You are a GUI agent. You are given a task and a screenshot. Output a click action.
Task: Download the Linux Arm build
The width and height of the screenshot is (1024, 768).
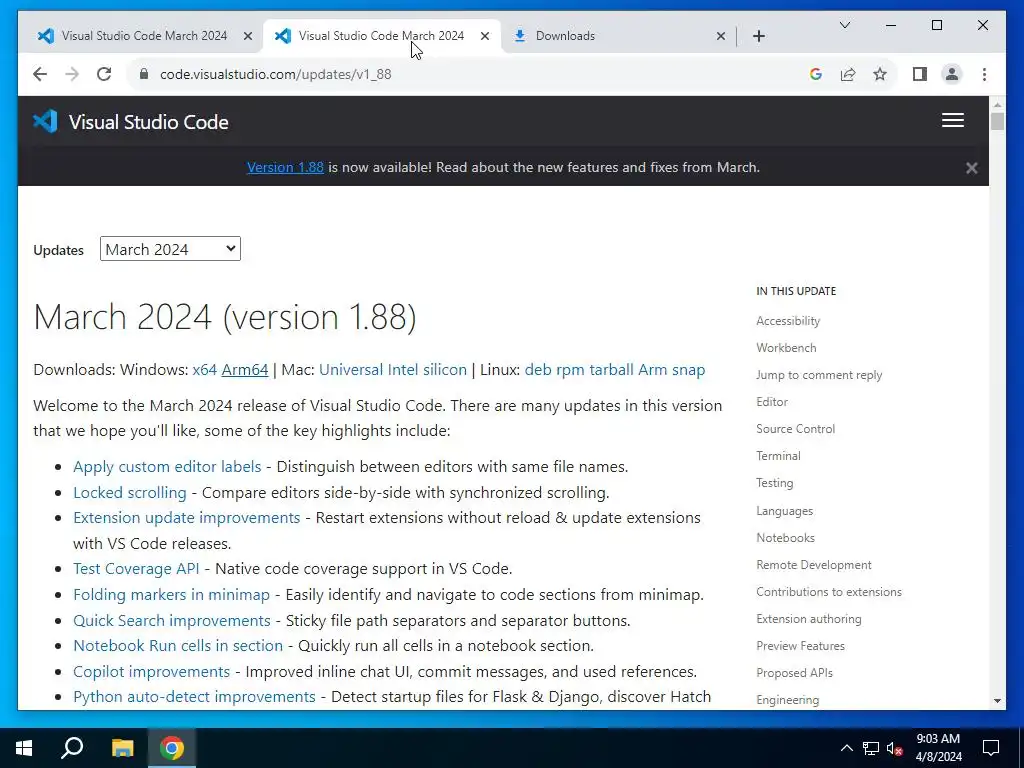coord(652,370)
